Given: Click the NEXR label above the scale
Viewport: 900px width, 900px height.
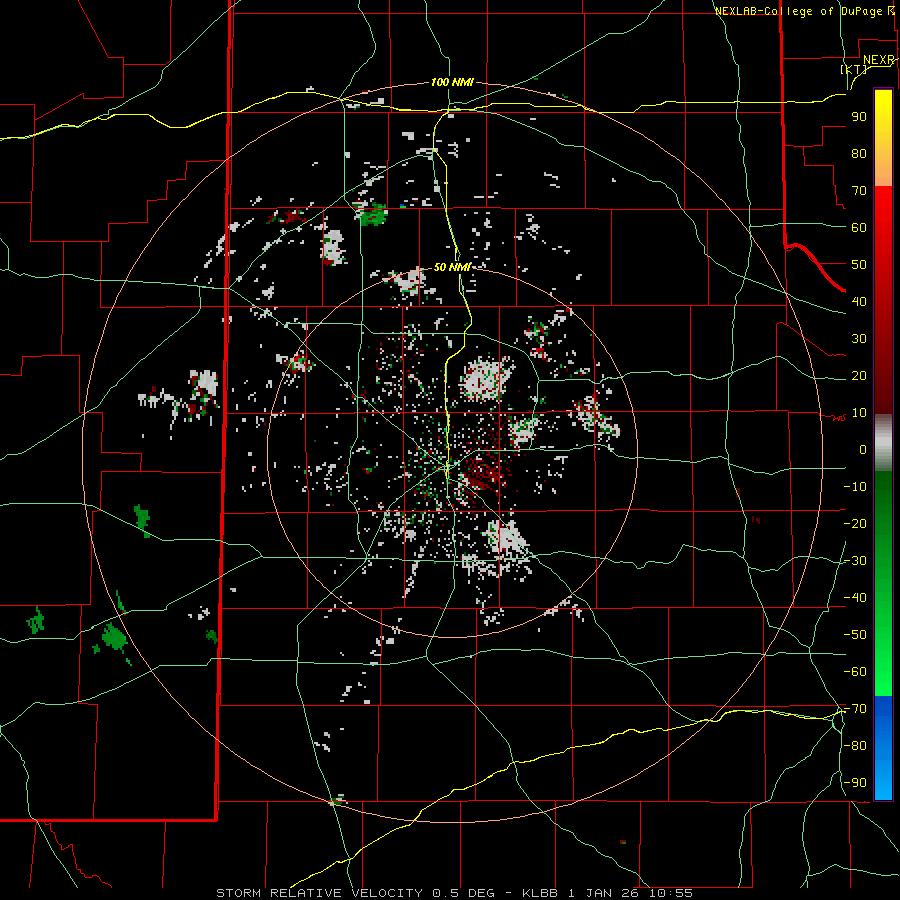Looking at the screenshot, I should [879, 60].
